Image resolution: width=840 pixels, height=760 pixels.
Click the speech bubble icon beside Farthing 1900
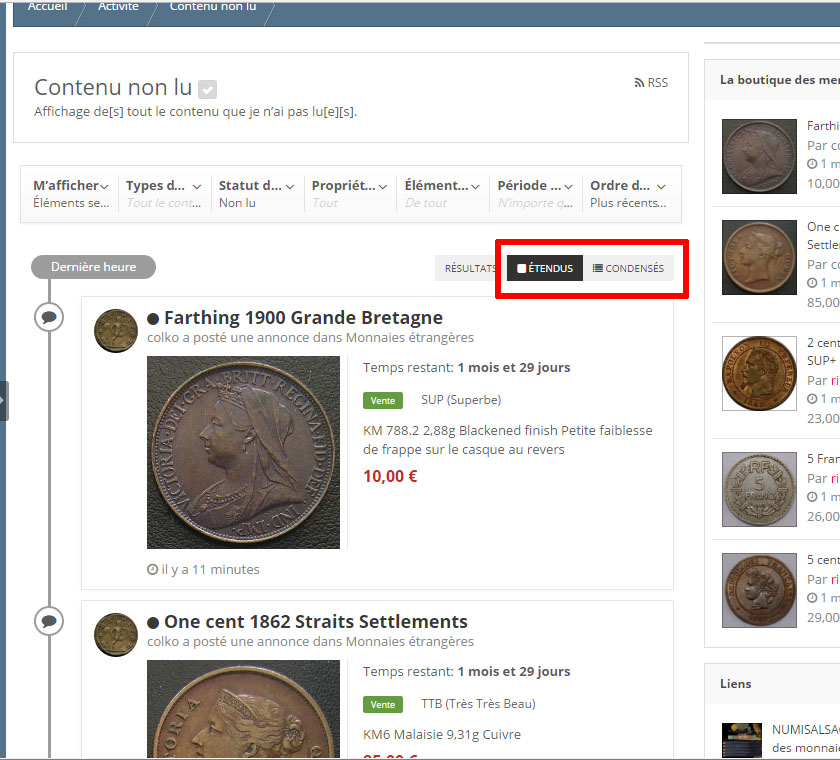(49, 317)
